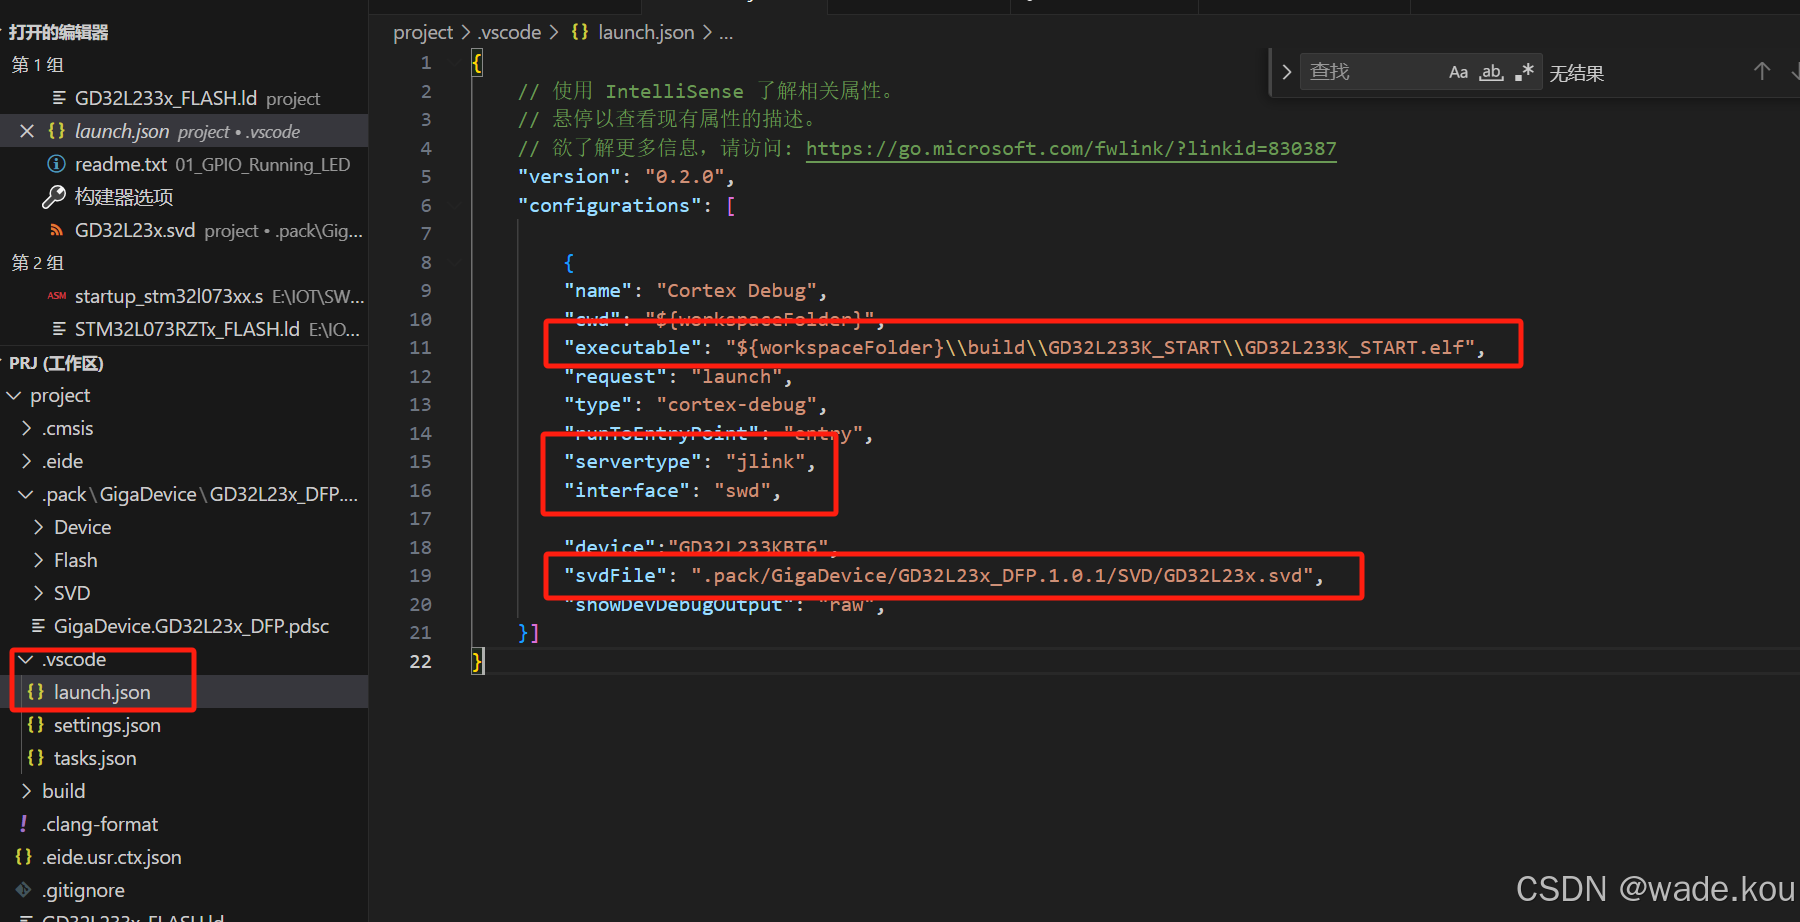The image size is (1800, 922).
Task: Go to previous match with up arrow
Action: 1762,72
